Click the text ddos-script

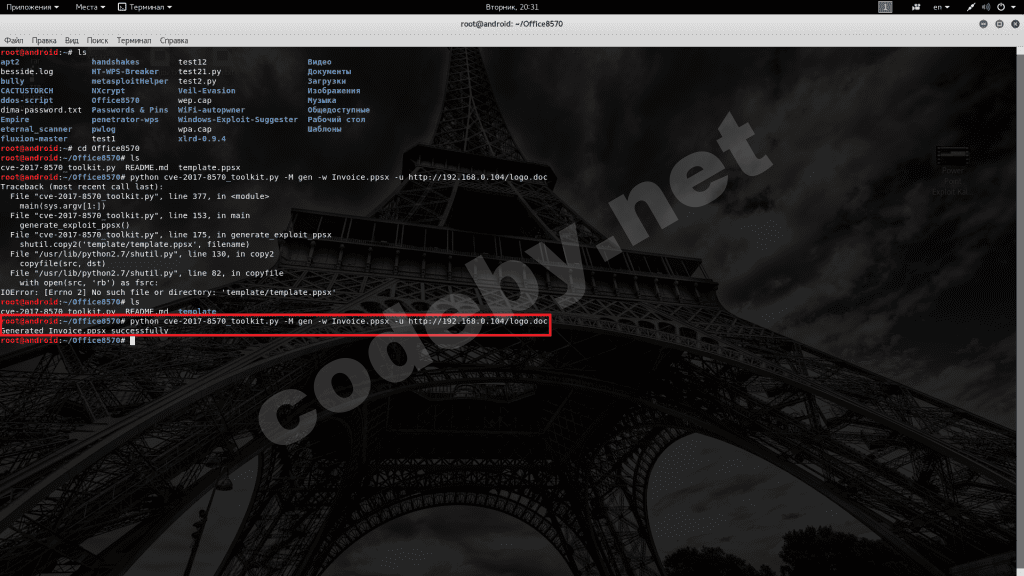click(27, 101)
